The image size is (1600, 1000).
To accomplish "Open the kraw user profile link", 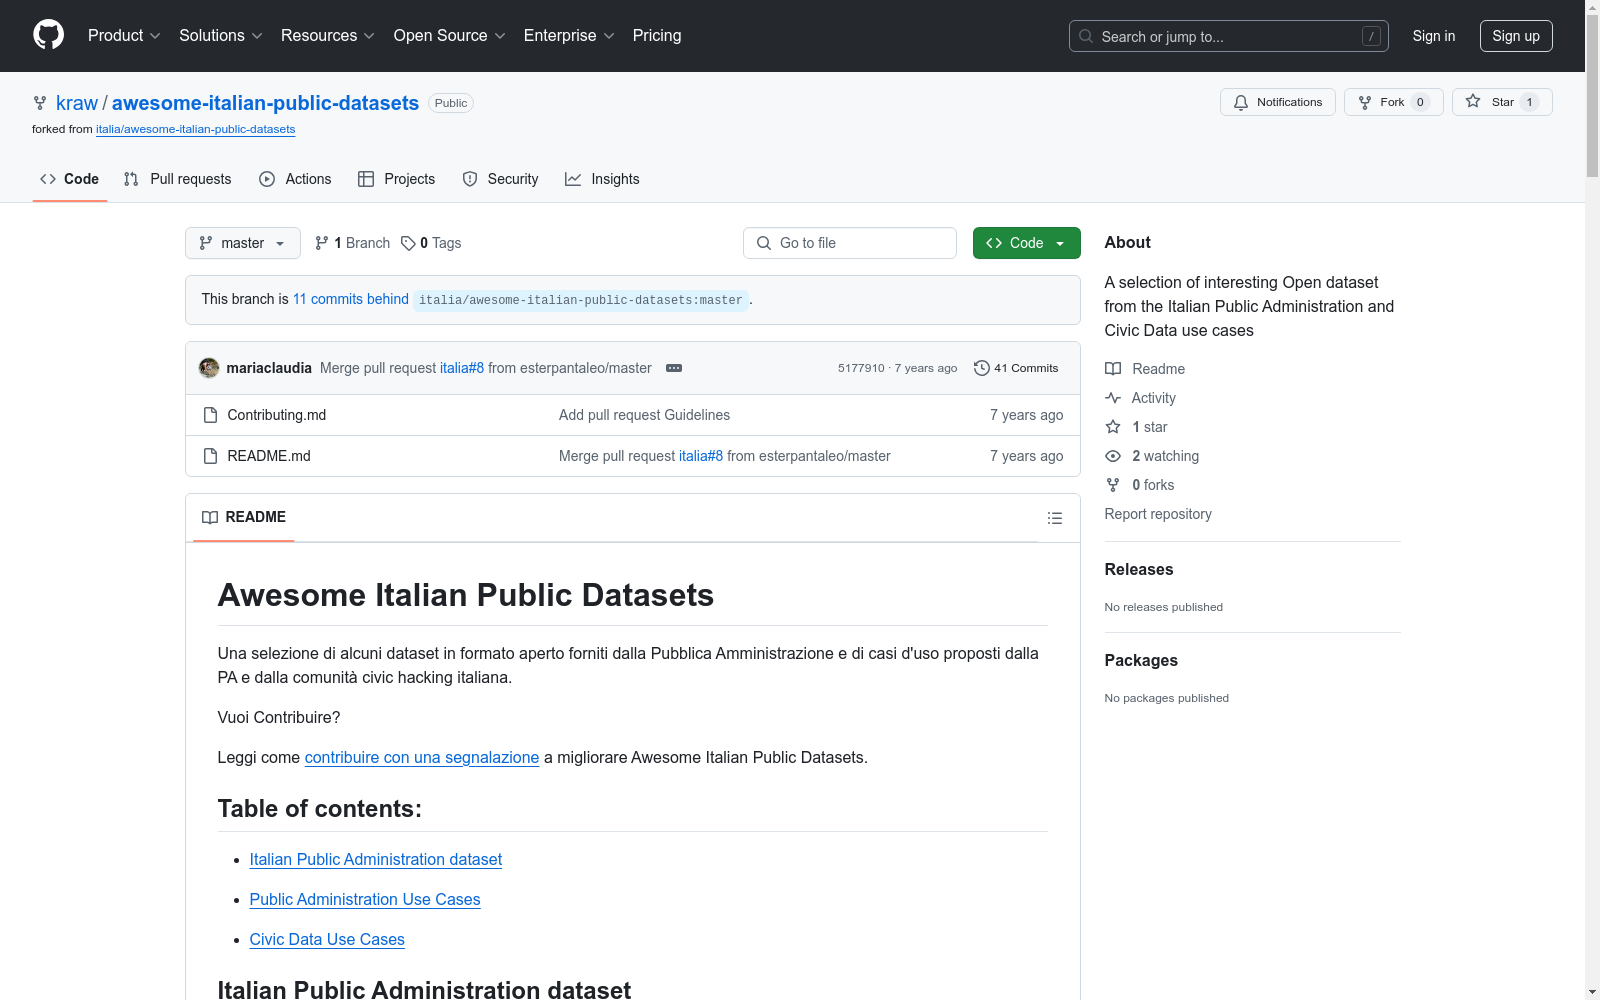I will tap(77, 103).
